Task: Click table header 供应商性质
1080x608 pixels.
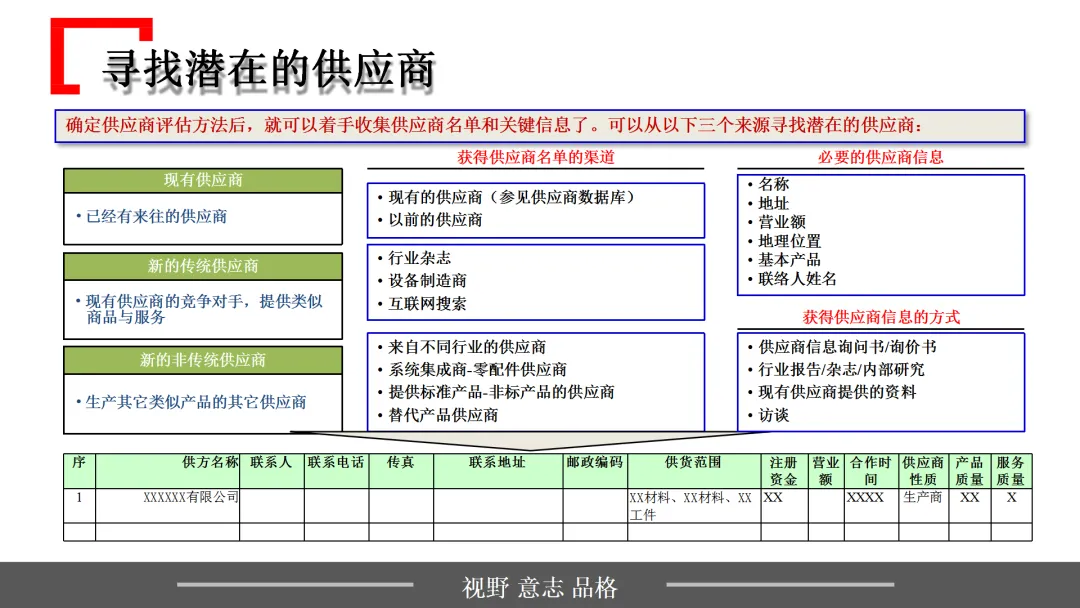Action: 923,471
